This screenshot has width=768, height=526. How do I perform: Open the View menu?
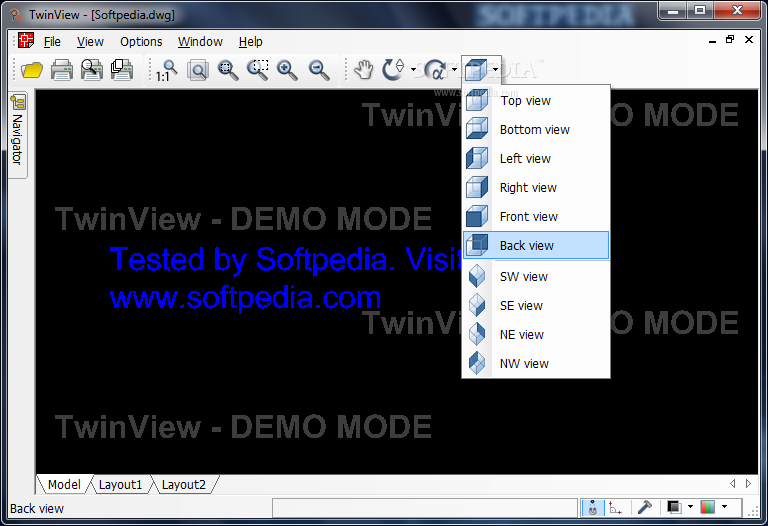tap(90, 42)
